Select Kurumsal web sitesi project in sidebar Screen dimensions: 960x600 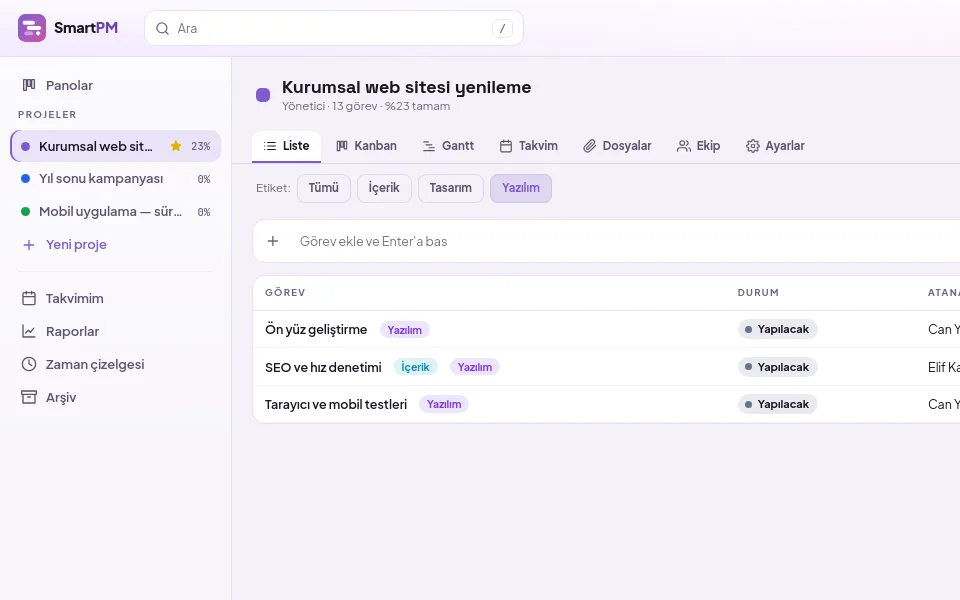[x=115, y=146]
